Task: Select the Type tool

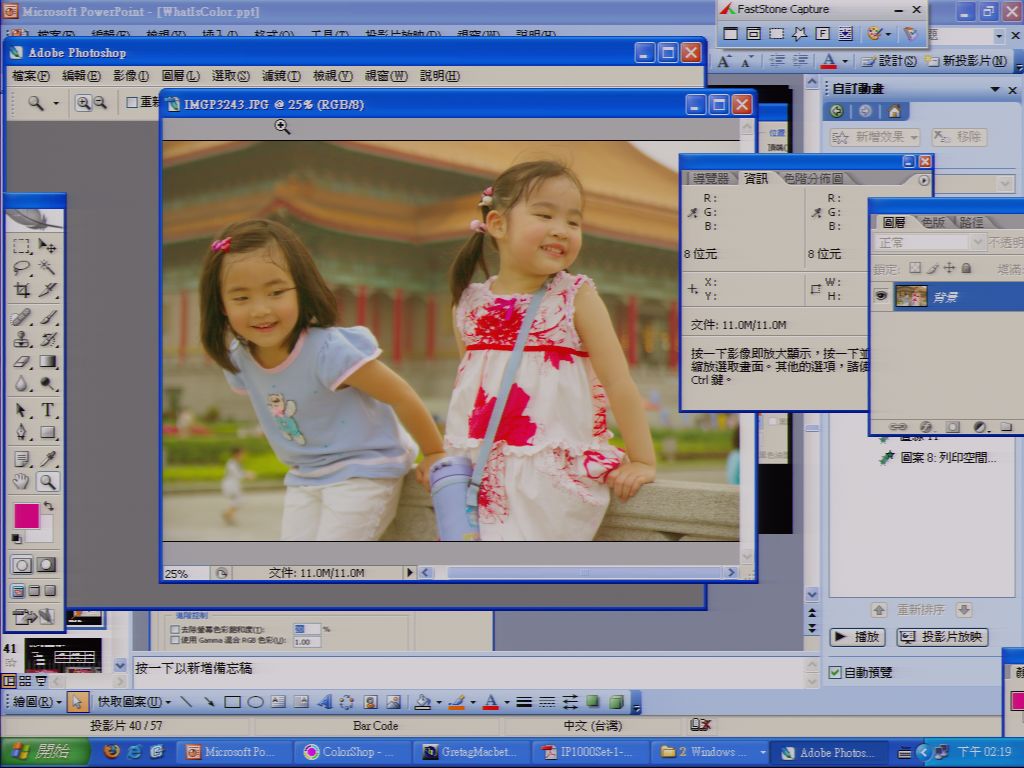Action: (x=48, y=410)
